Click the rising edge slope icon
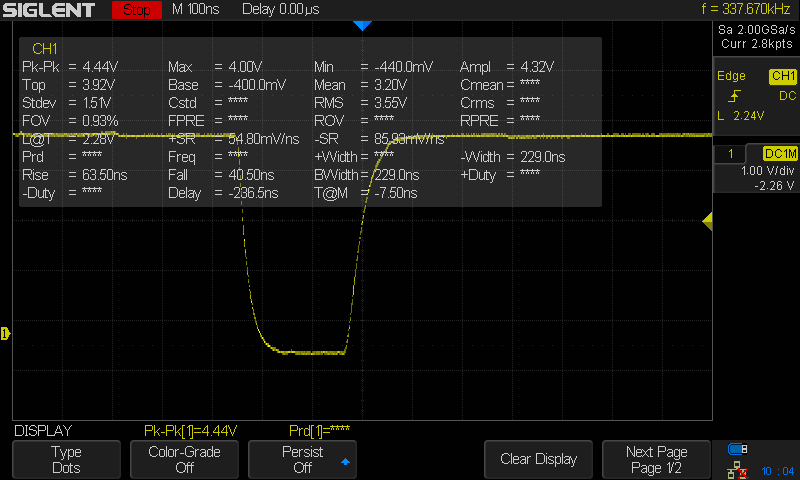This screenshot has height=480, width=800. pyautogui.click(x=734, y=96)
